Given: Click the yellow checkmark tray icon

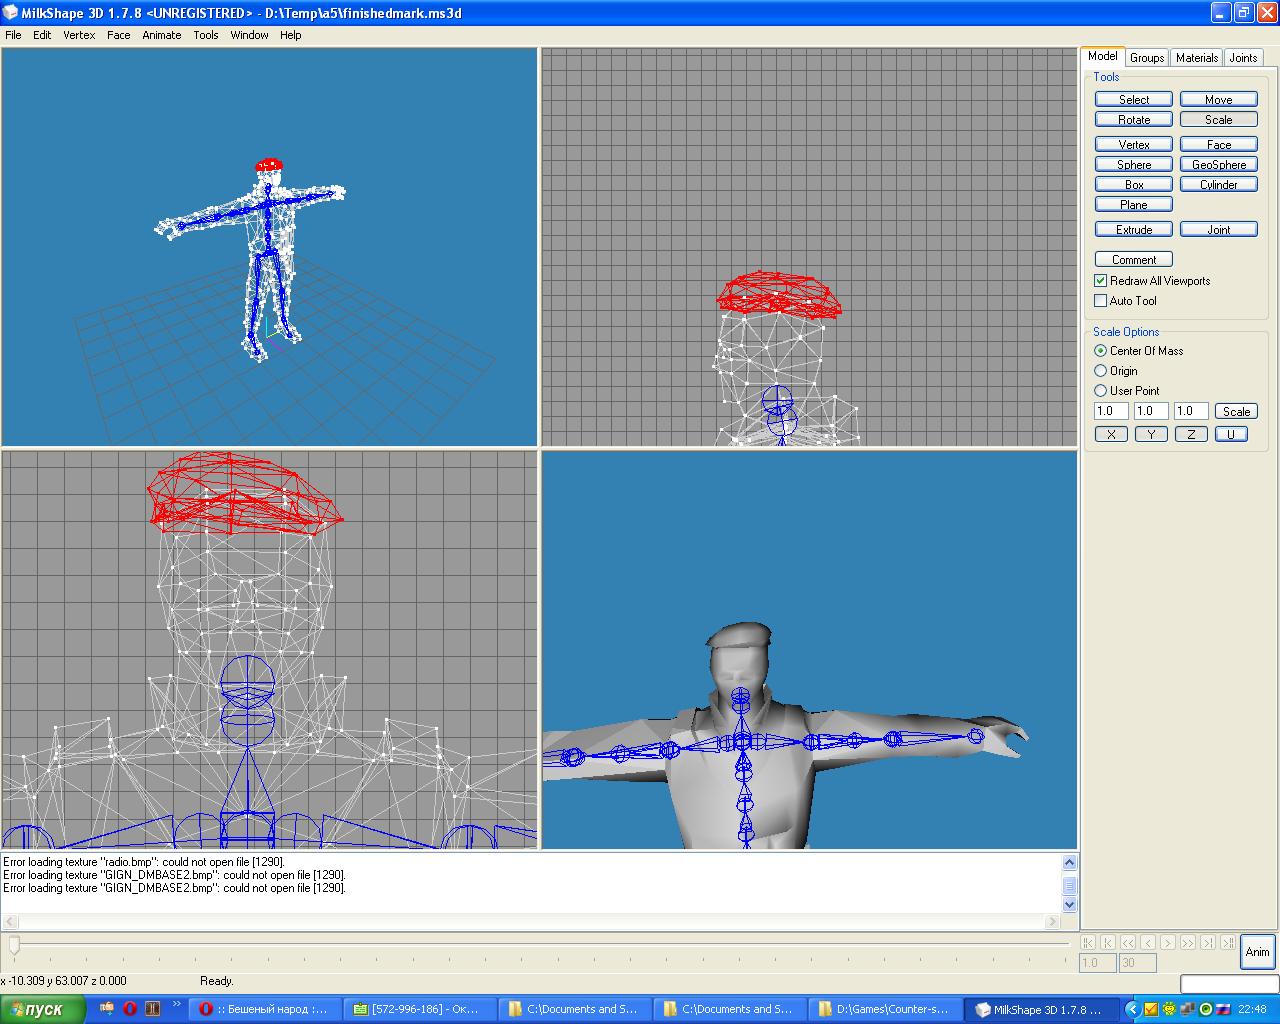Looking at the screenshot, I should [x=1150, y=1009].
